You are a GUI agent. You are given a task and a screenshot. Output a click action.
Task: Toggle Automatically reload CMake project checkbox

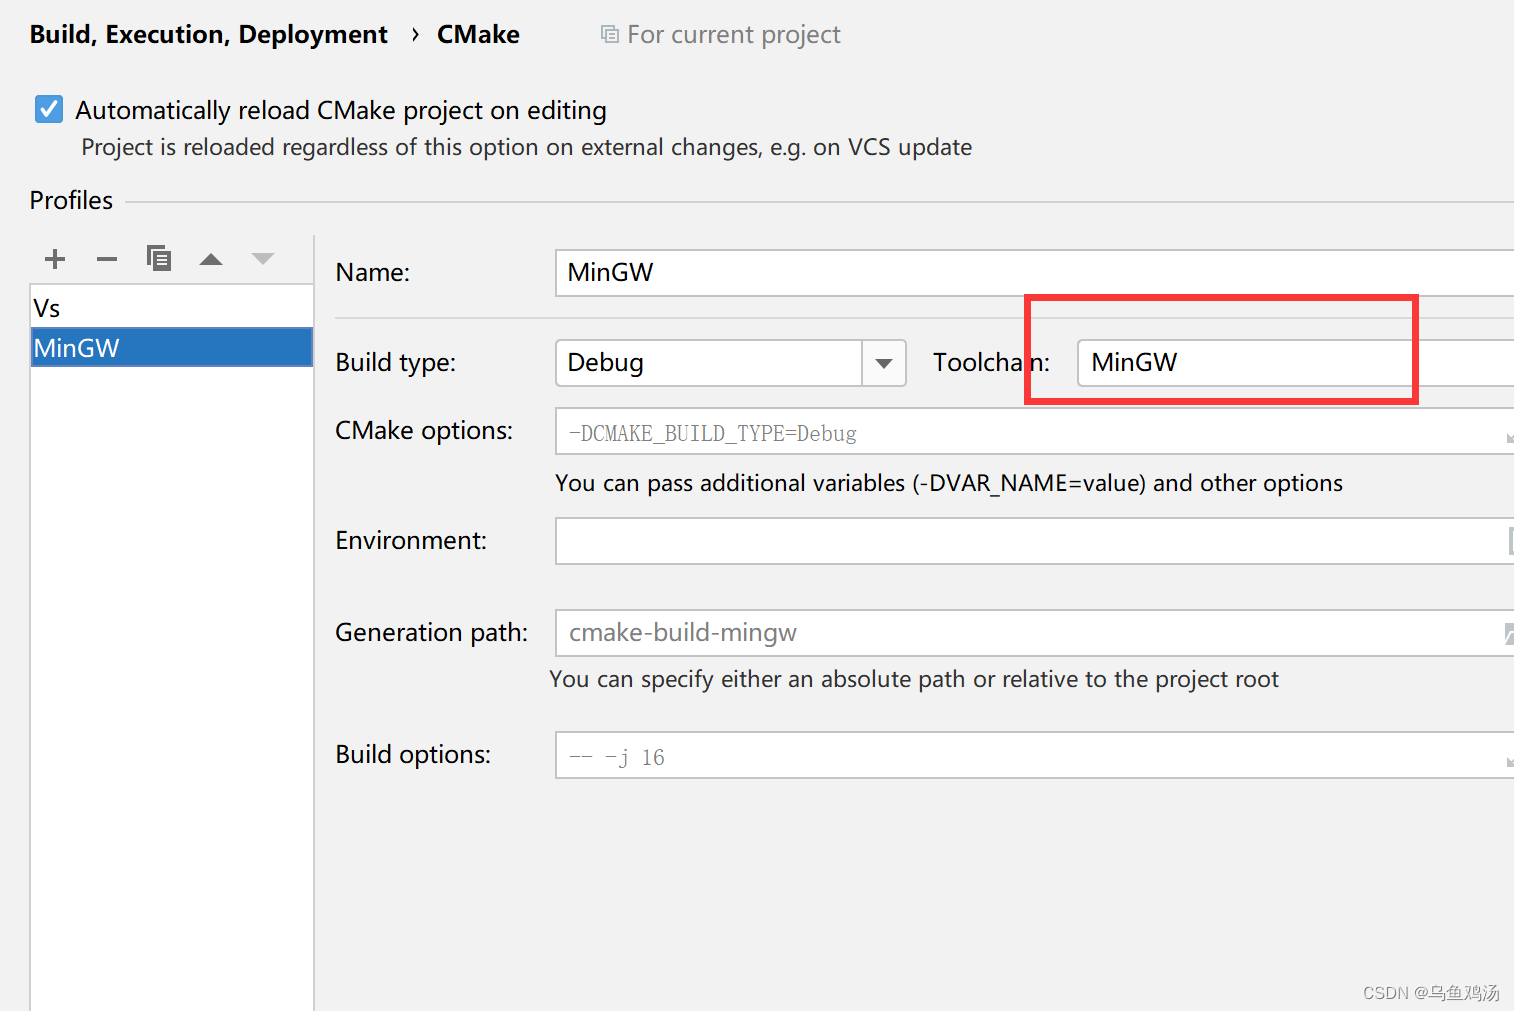[49, 109]
